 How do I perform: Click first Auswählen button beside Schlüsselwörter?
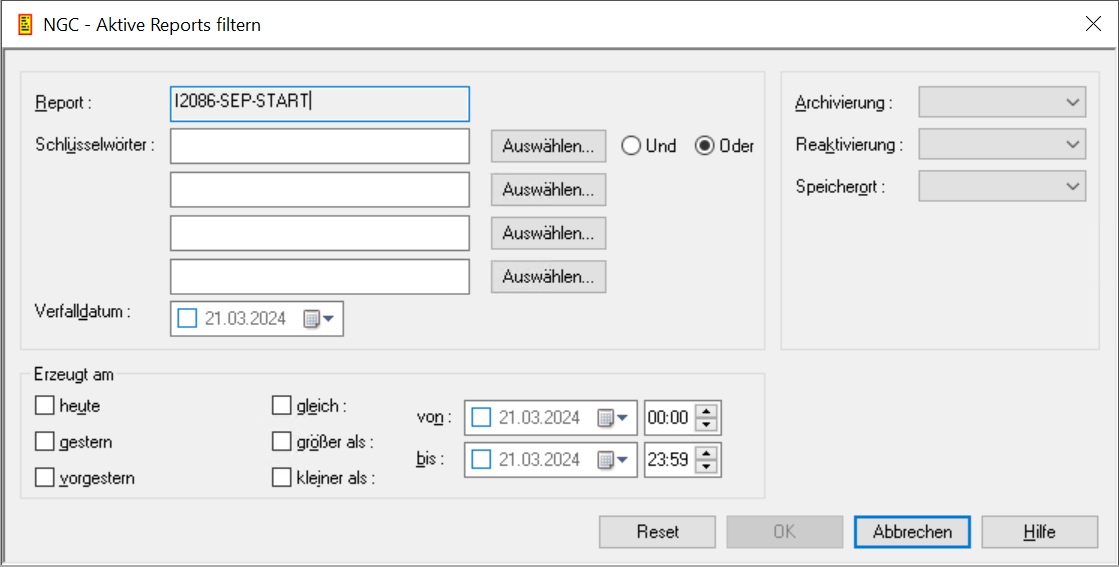(x=548, y=146)
